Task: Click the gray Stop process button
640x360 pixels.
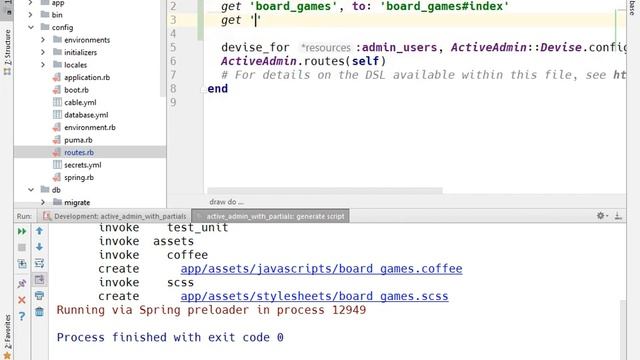Action: pyautogui.click(x=22, y=247)
